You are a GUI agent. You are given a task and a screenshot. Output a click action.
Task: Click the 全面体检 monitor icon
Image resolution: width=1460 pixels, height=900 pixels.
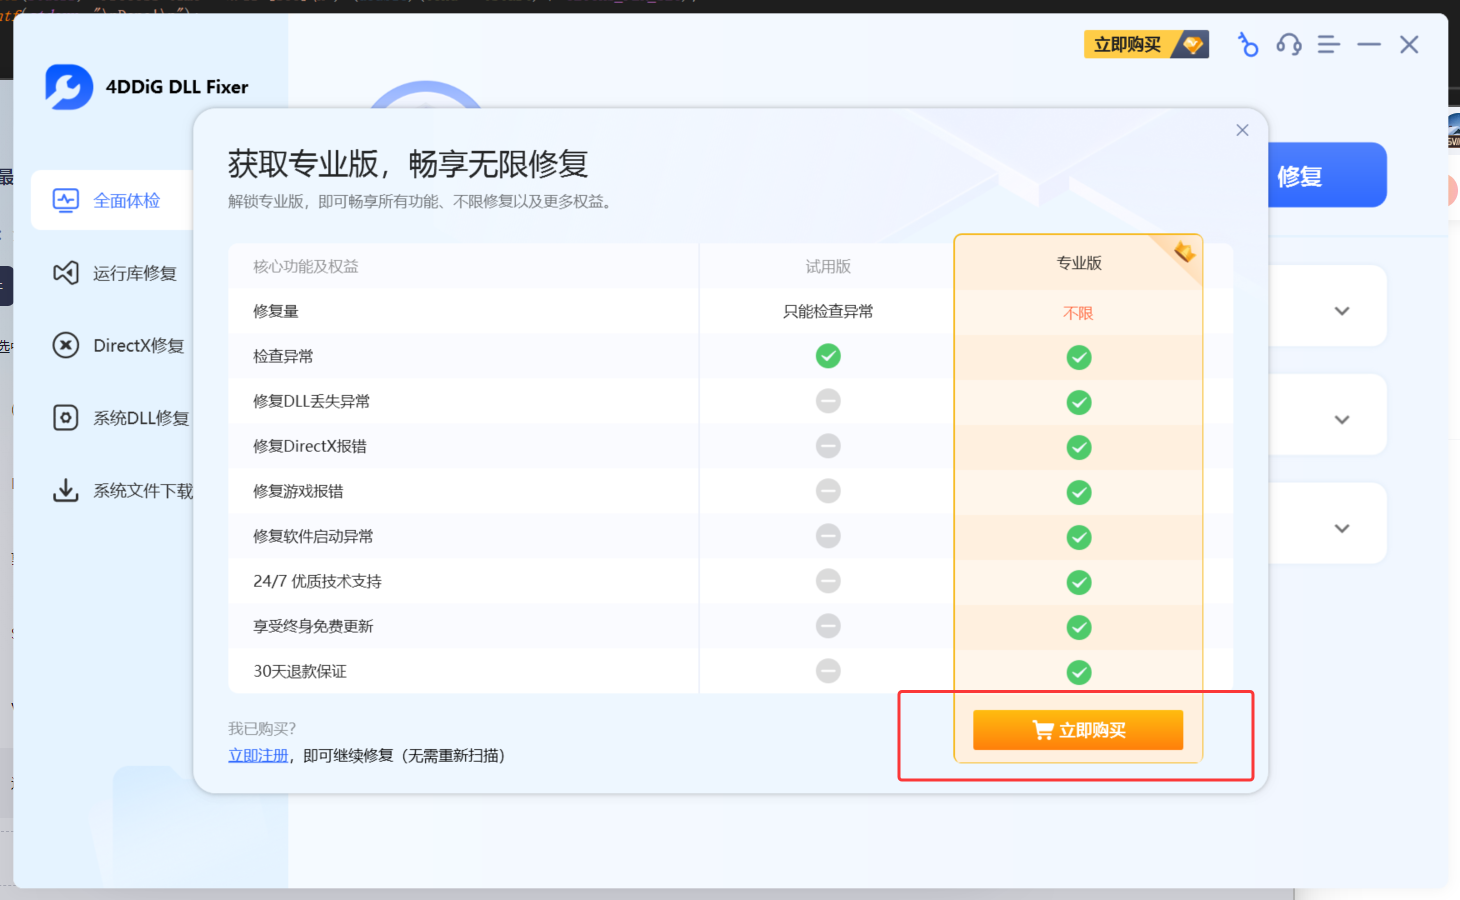[66, 201]
